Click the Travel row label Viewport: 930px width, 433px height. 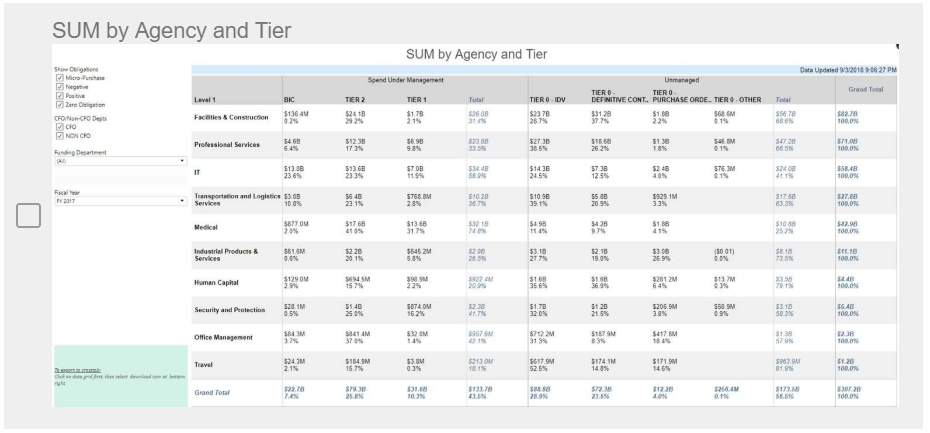[x=206, y=365]
